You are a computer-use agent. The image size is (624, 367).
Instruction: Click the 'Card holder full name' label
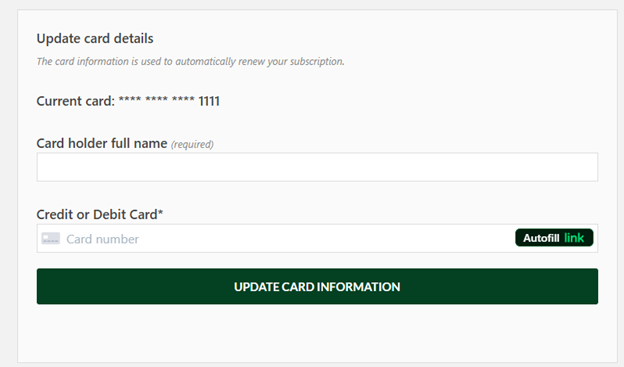coord(102,143)
